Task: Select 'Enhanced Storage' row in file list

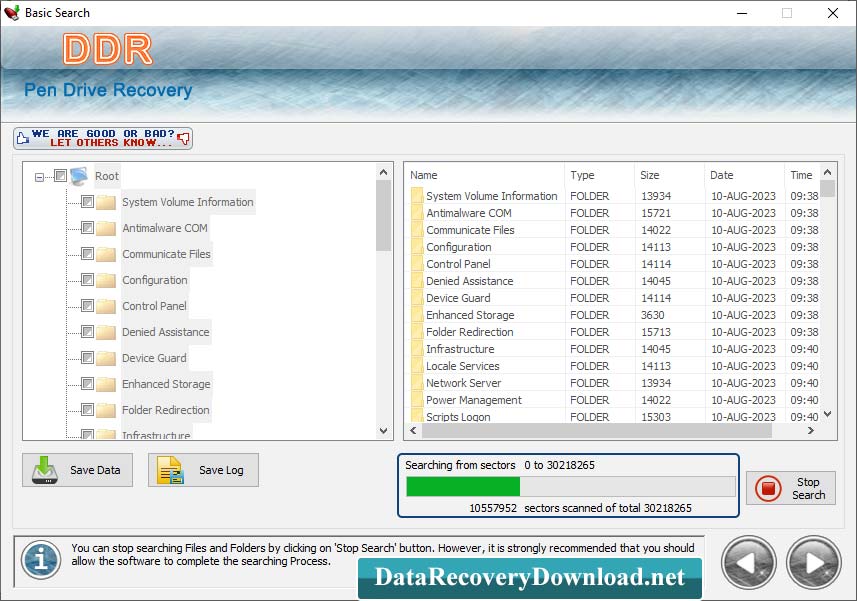Action: 613,315
